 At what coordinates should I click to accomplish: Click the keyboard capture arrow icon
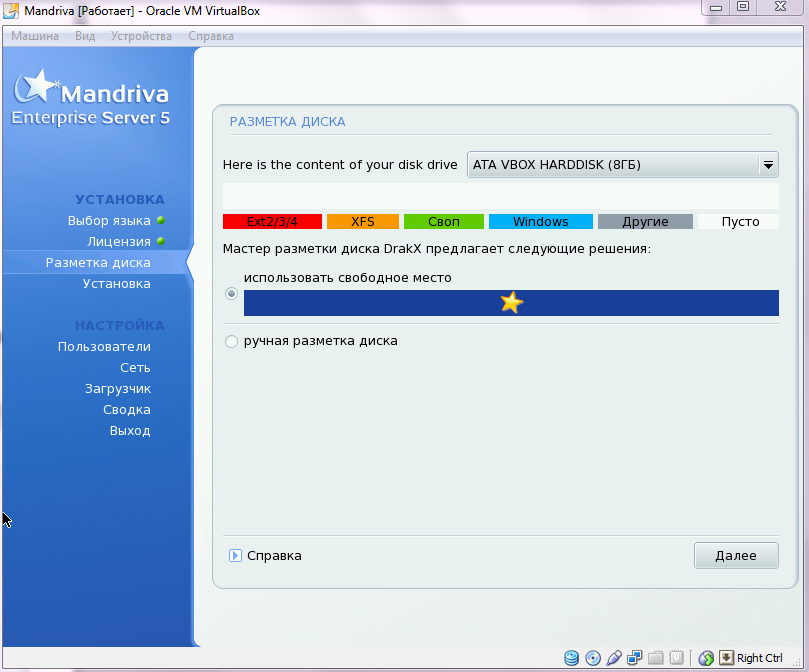pos(726,658)
